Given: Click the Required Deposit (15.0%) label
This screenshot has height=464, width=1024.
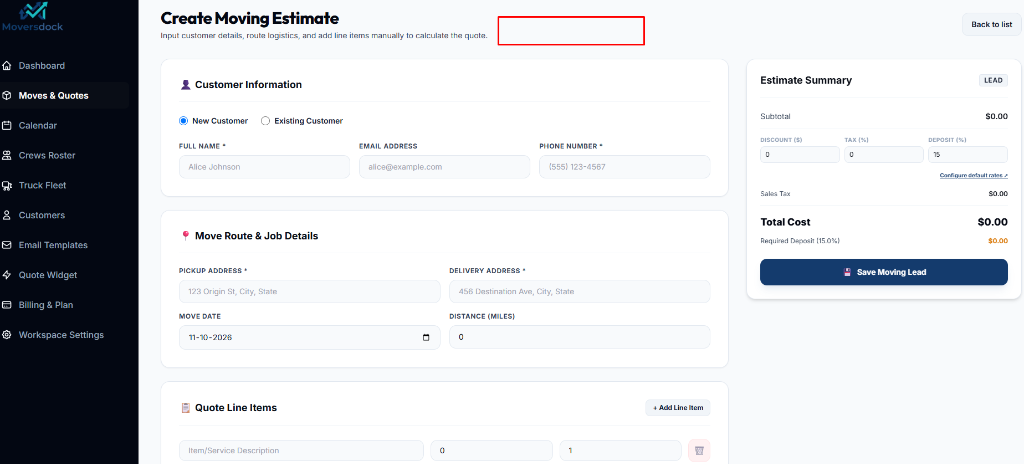Looking at the screenshot, I should pyautogui.click(x=800, y=241).
